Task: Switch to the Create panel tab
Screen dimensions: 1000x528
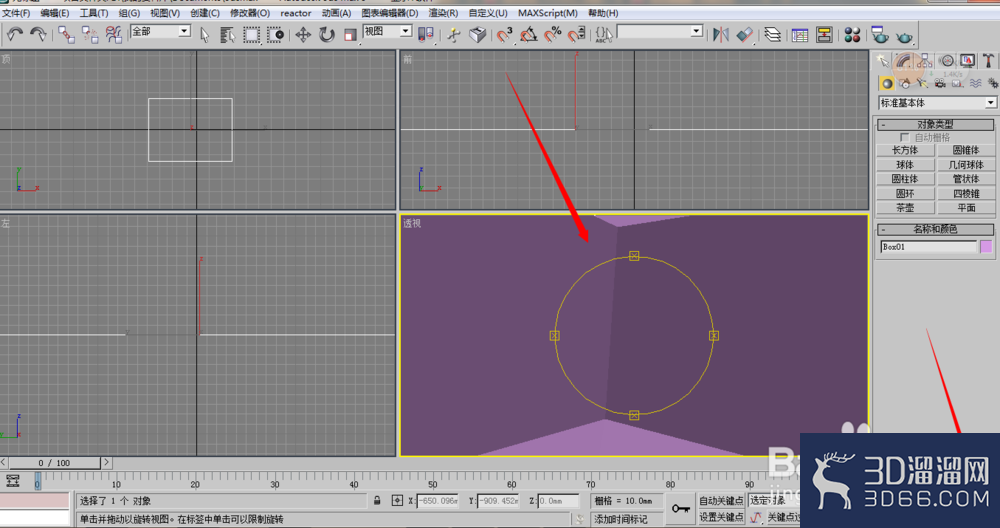Action: tap(883, 61)
